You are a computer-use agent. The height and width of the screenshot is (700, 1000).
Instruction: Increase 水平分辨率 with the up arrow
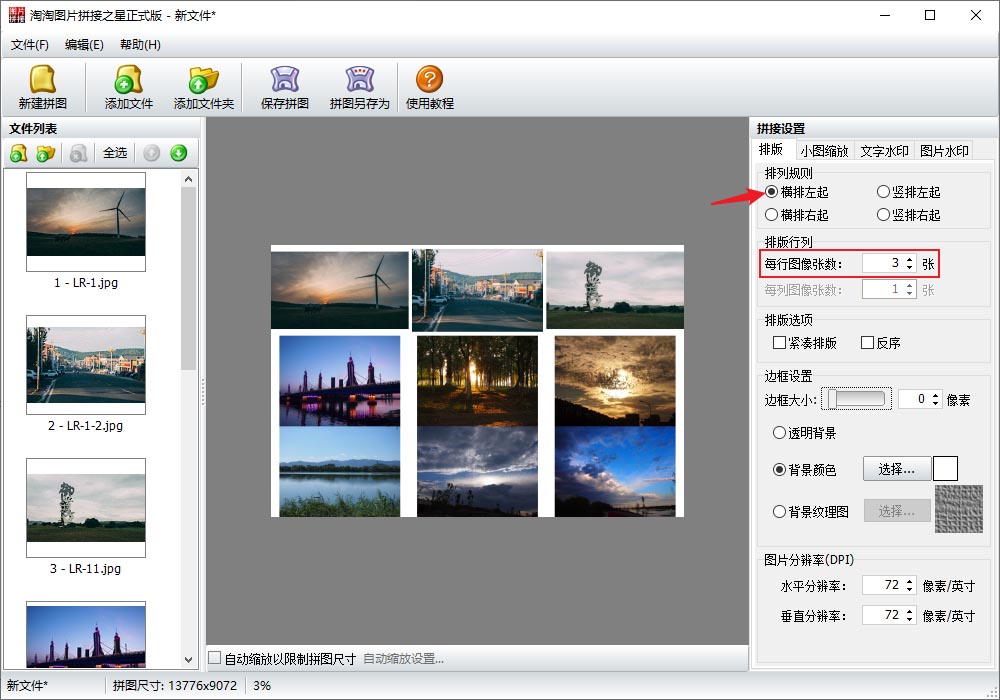click(x=909, y=581)
